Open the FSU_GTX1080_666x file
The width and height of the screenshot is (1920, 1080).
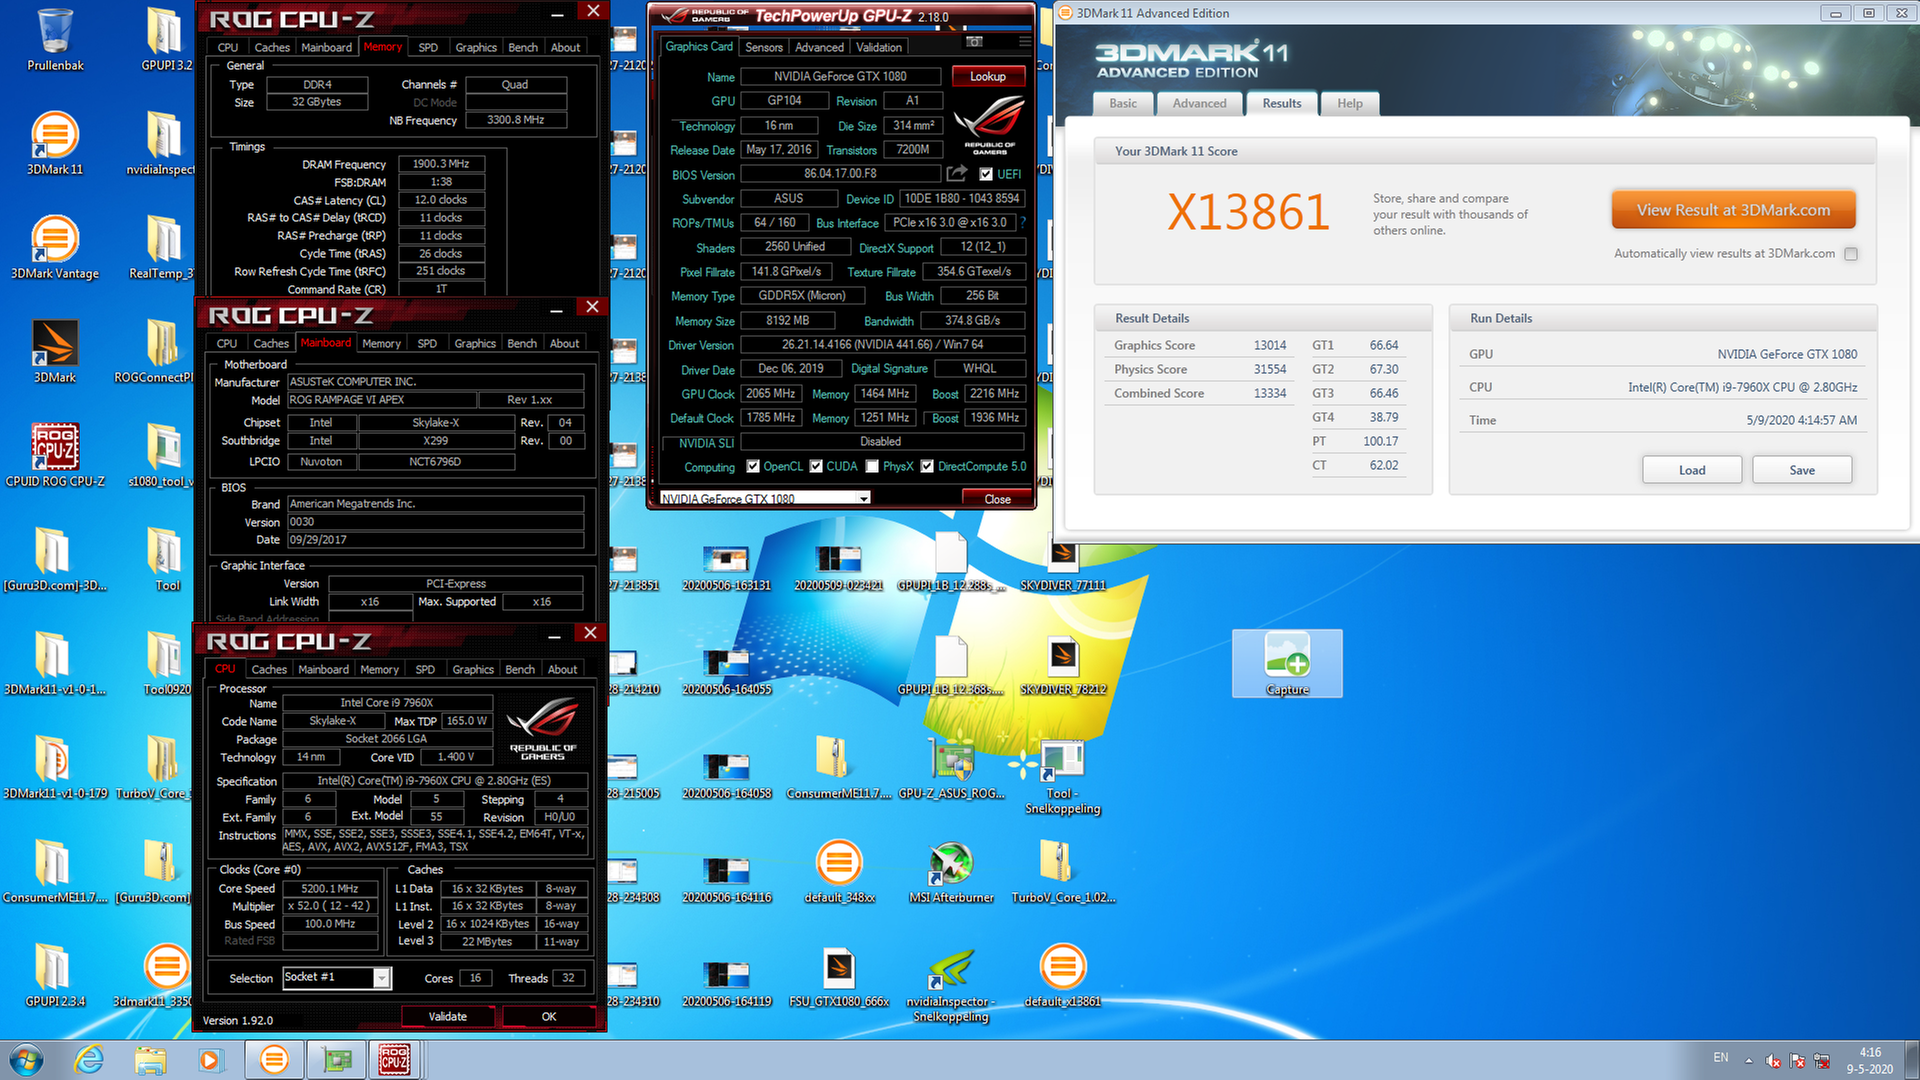pyautogui.click(x=839, y=976)
